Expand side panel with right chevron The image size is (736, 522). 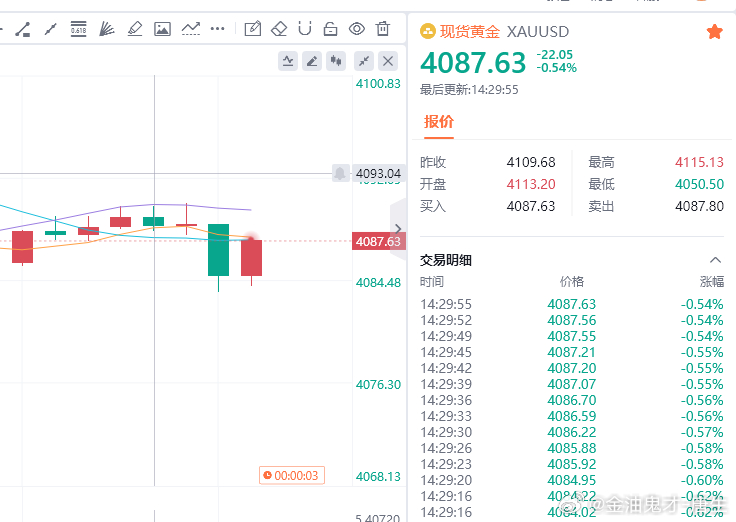[x=398, y=229]
